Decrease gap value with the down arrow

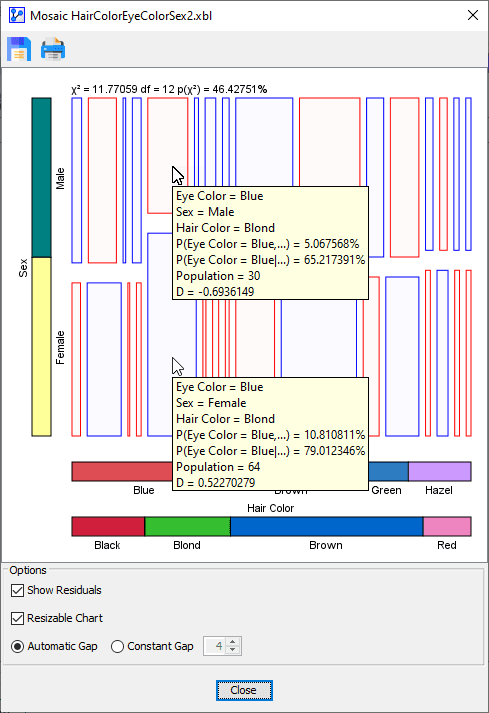233,650
